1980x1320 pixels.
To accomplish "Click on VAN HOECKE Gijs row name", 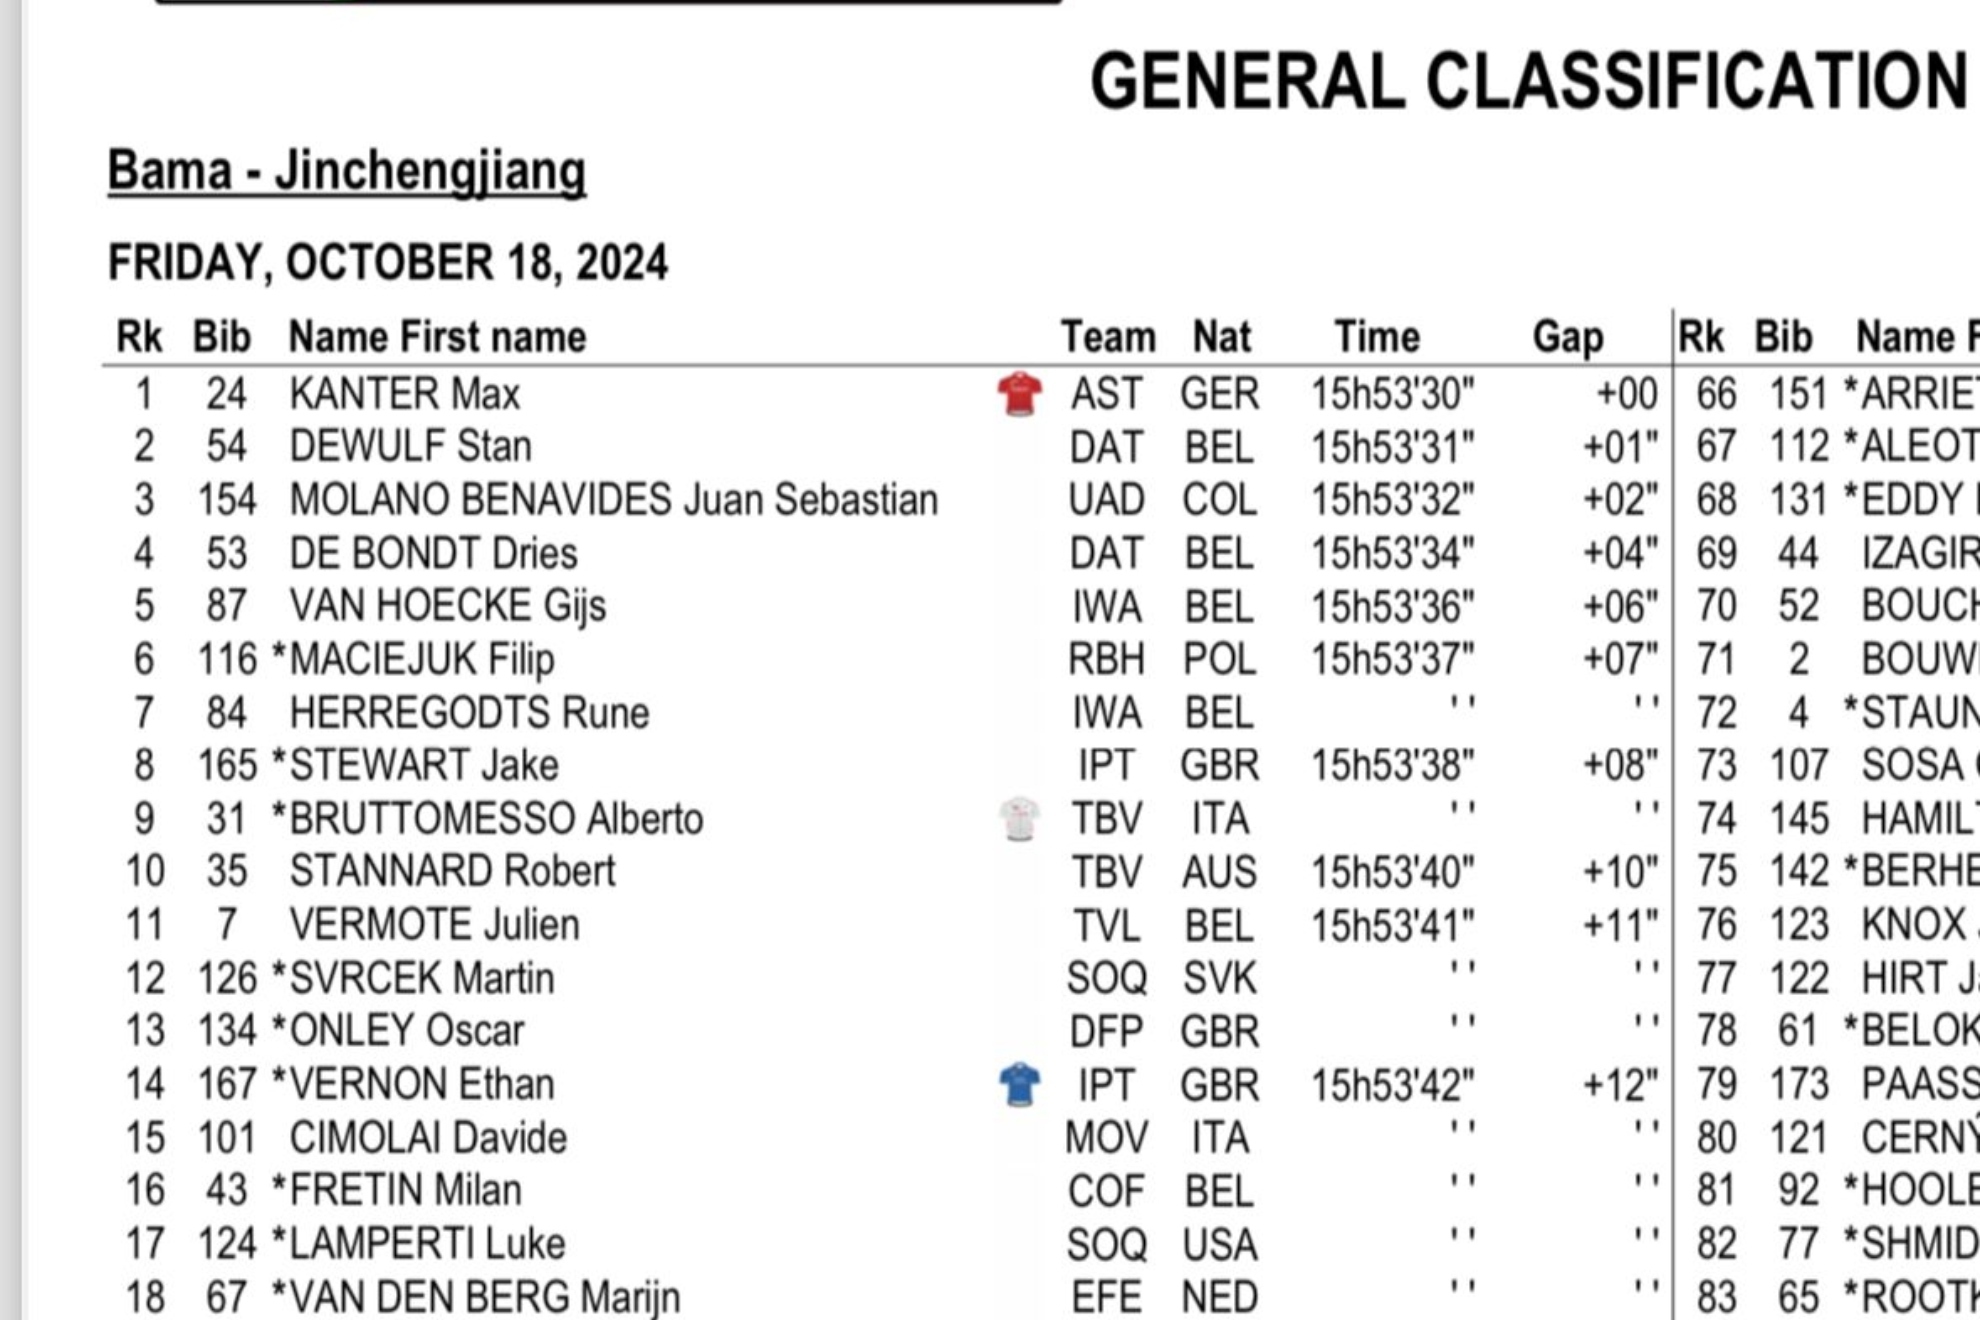I will tap(447, 606).
